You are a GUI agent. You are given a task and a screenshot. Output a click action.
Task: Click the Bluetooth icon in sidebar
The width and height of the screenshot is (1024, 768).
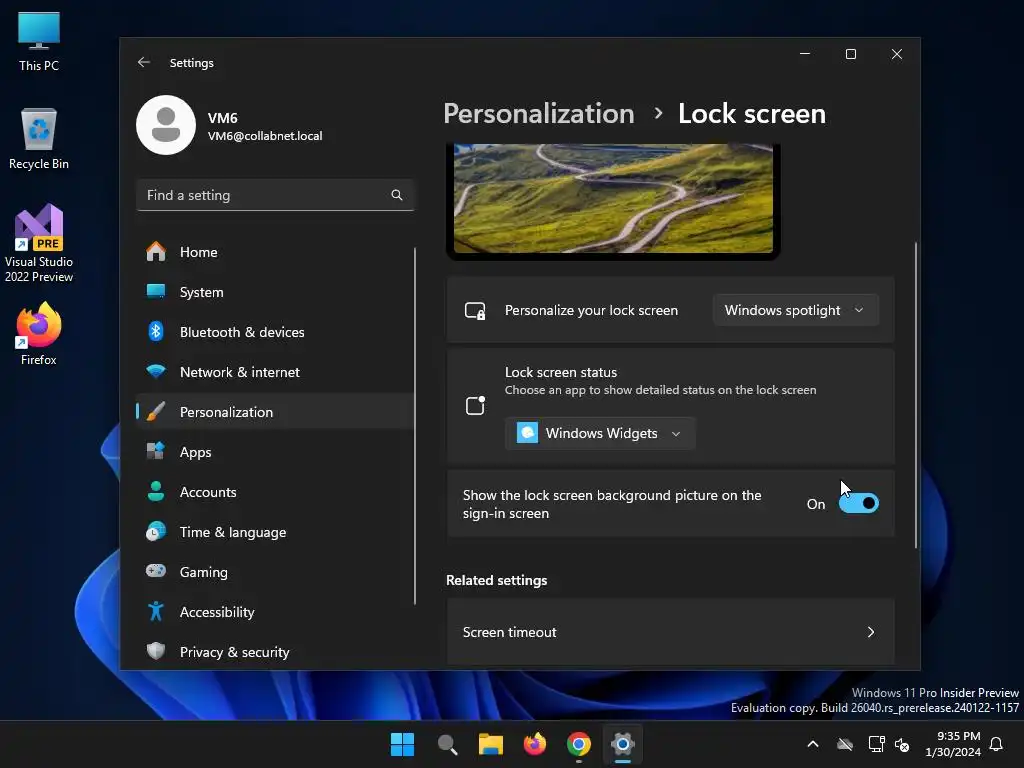(x=155, y=332)
